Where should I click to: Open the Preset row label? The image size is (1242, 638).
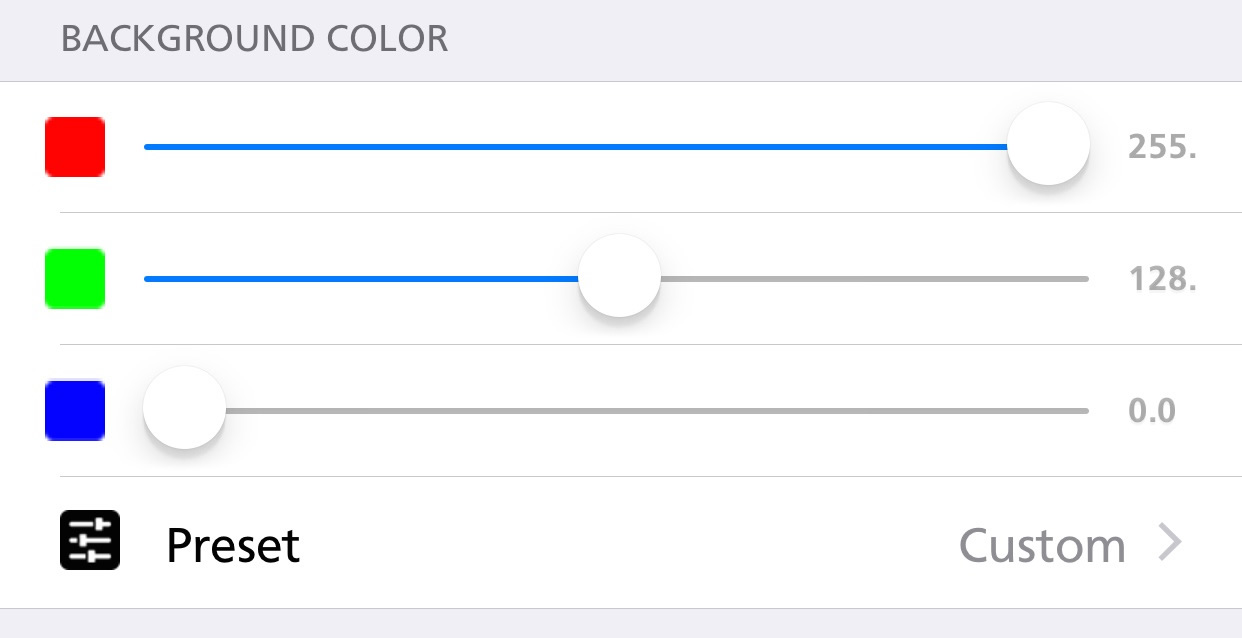coord(233,545)
